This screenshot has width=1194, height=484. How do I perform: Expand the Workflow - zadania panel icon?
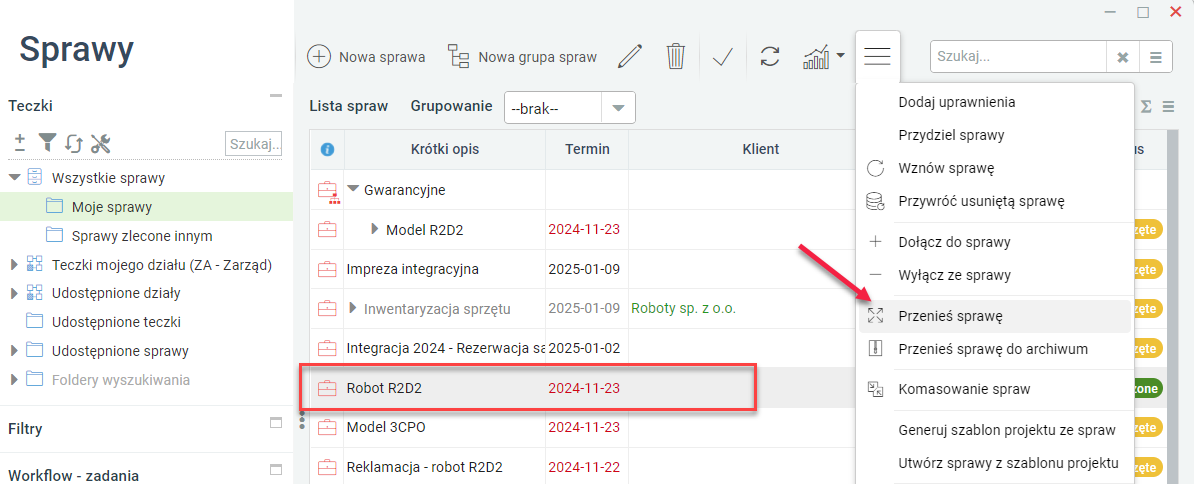tap(276, 470)
